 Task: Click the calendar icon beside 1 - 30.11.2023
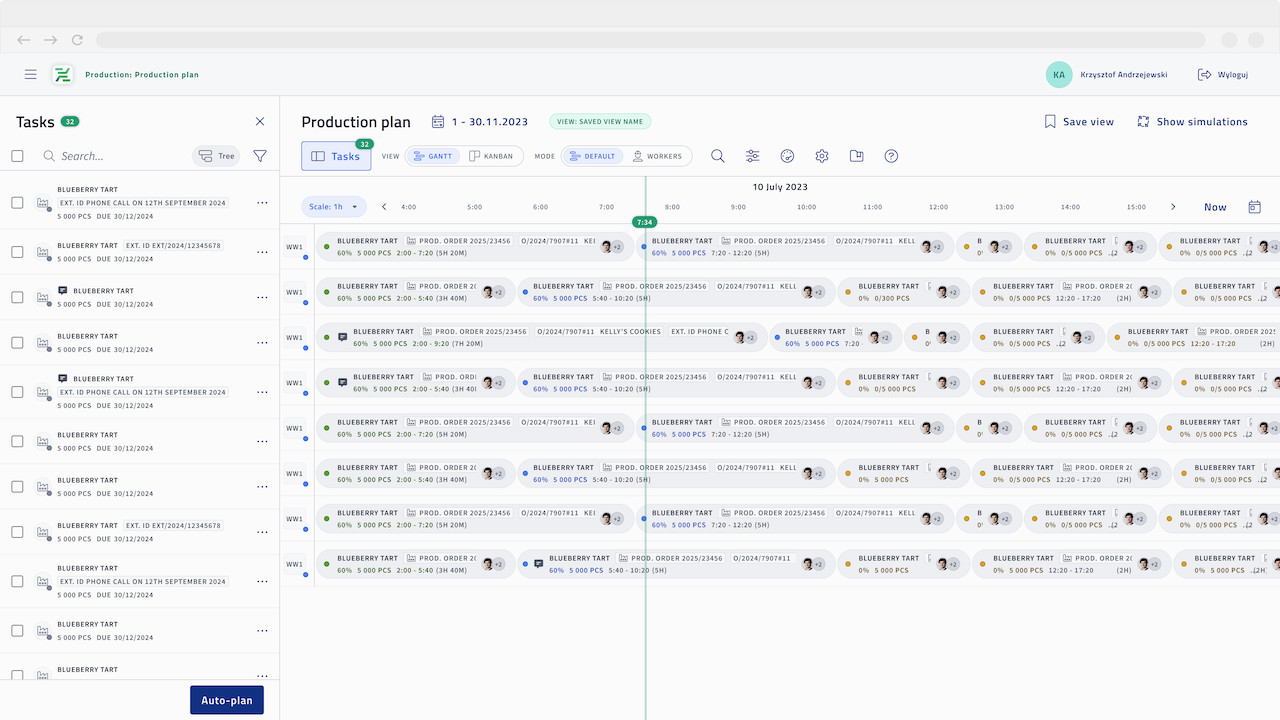click(438, 122)
